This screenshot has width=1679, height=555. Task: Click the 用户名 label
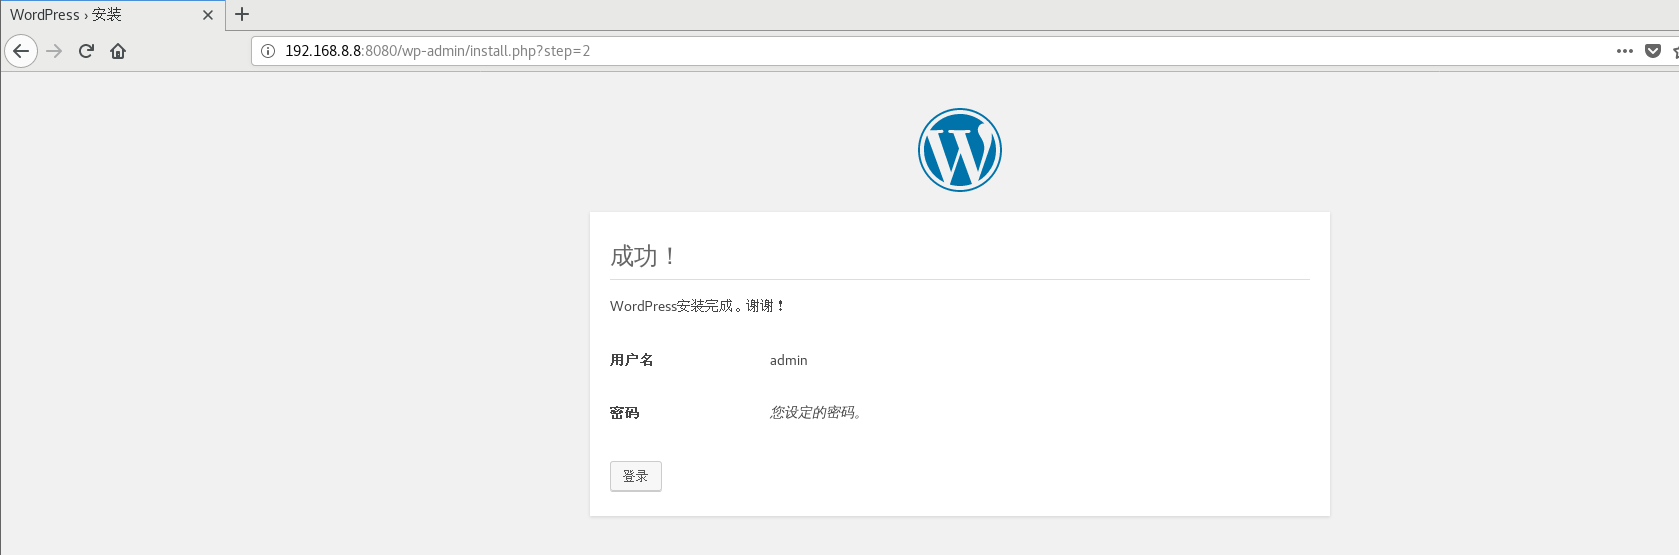[632, 360]
